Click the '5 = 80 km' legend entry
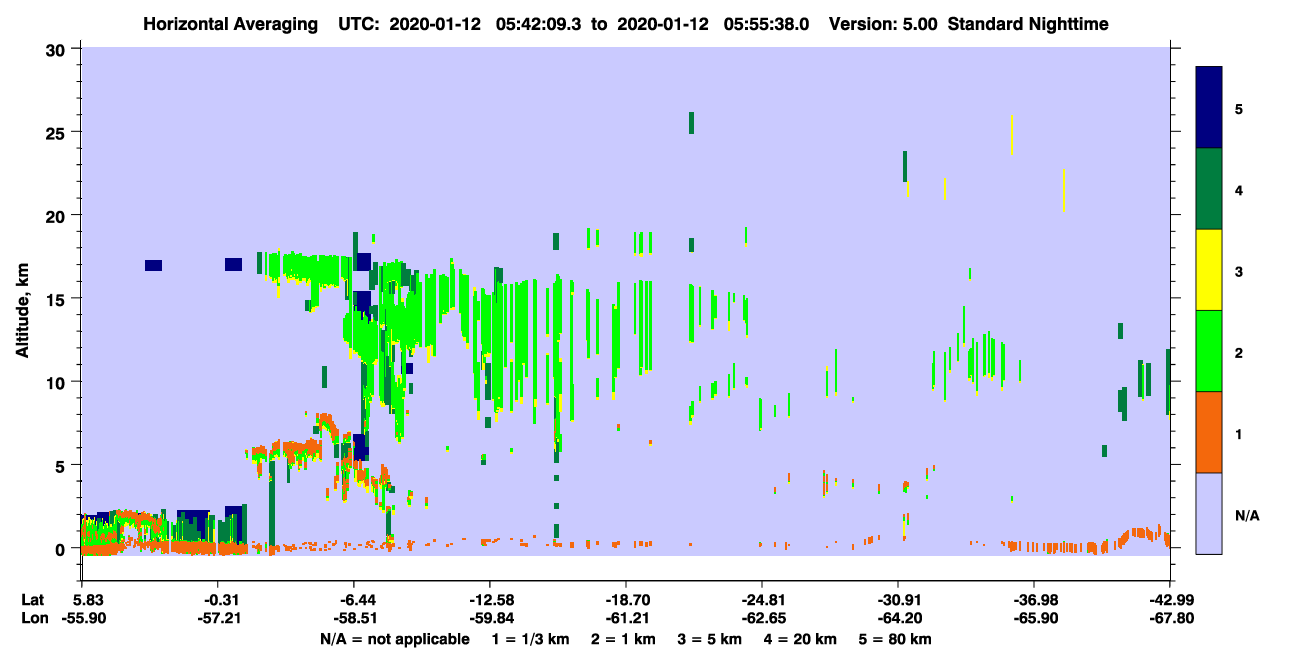The height and width of the screenshot is (667, 1300). coord(896,639)
